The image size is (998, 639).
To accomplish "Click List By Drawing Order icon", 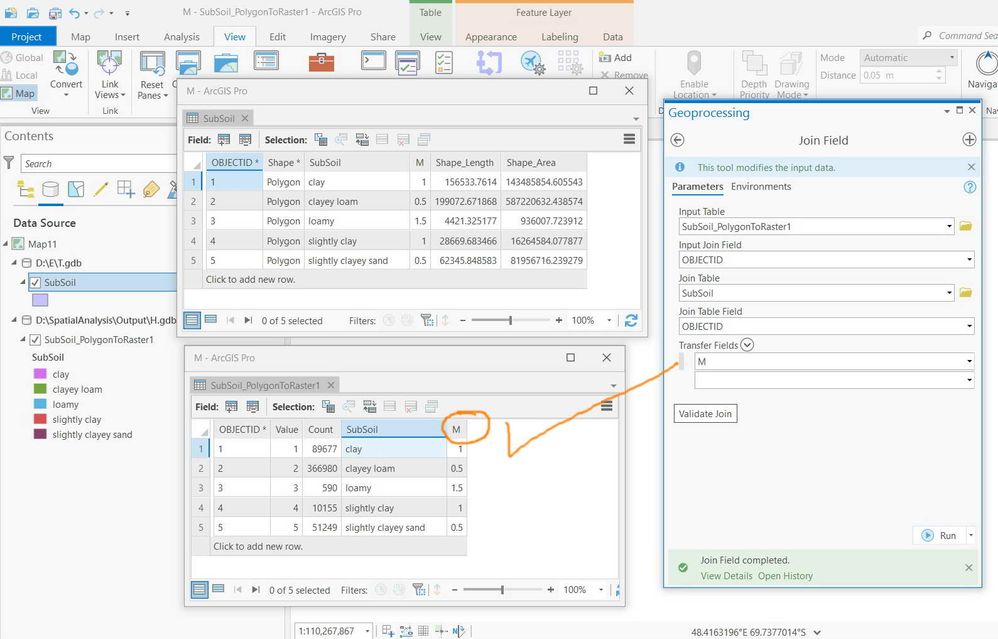I will [x=26, y=189].
